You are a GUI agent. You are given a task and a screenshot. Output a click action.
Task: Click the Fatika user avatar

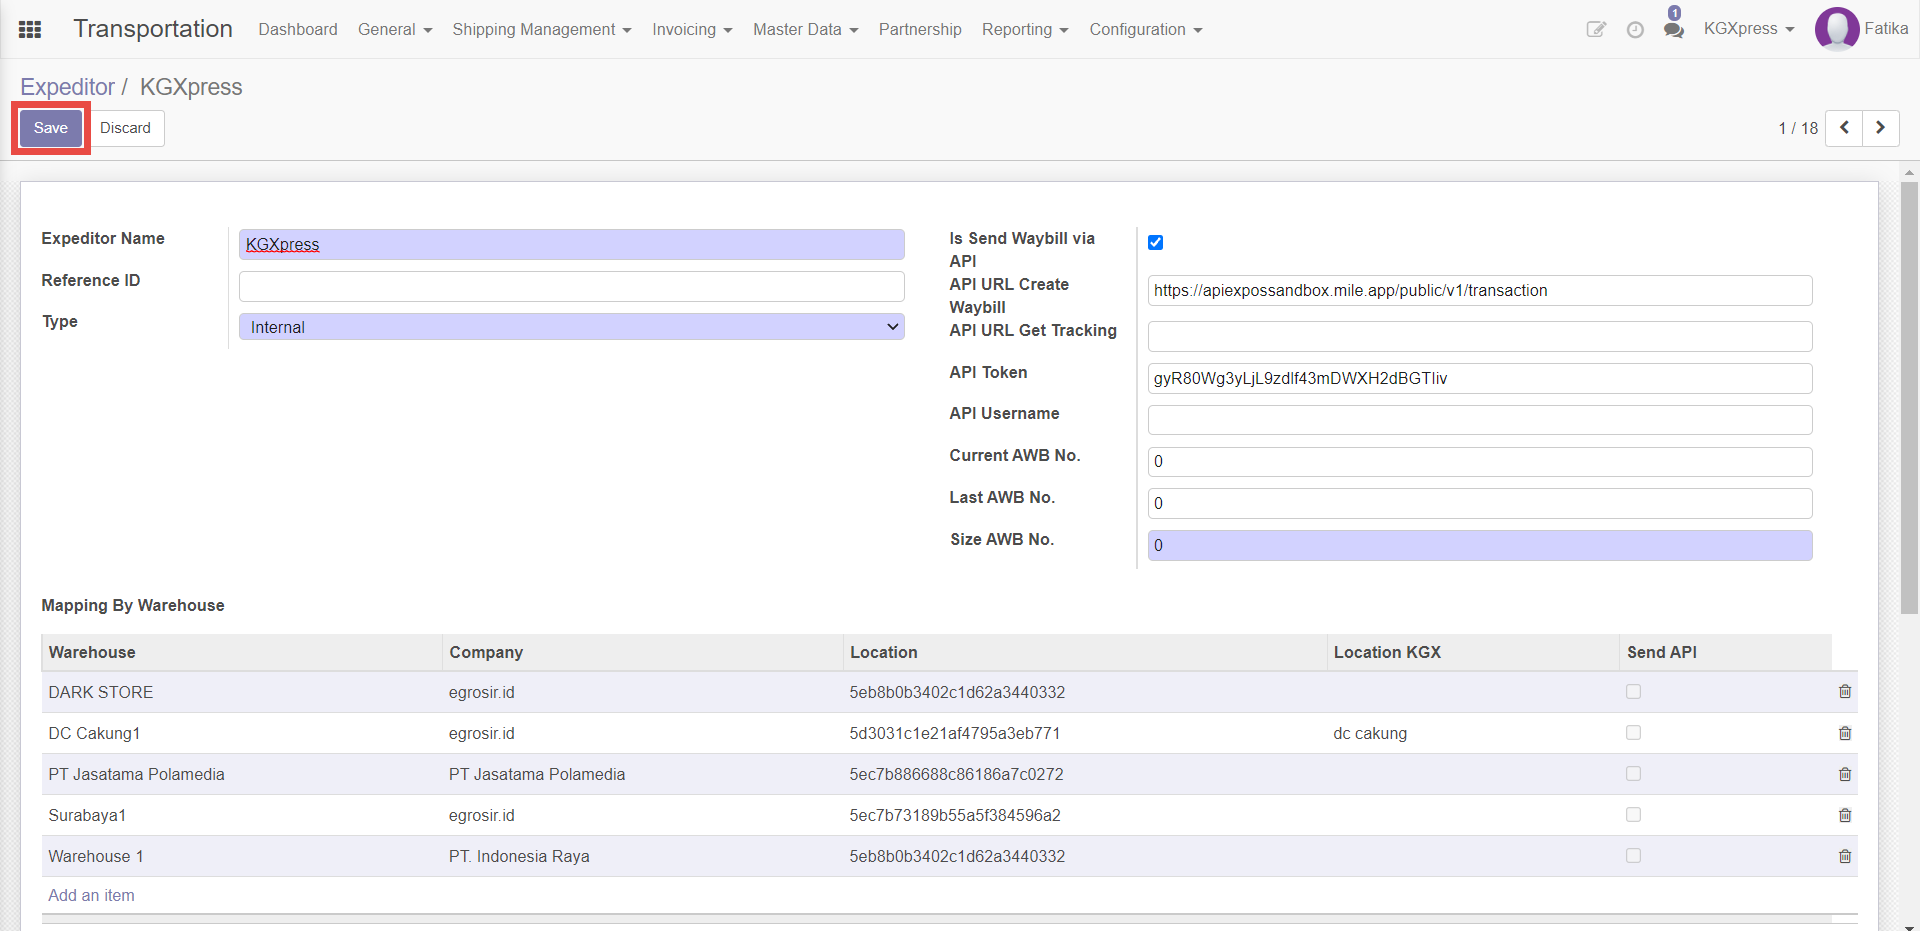pos(1836,29)
